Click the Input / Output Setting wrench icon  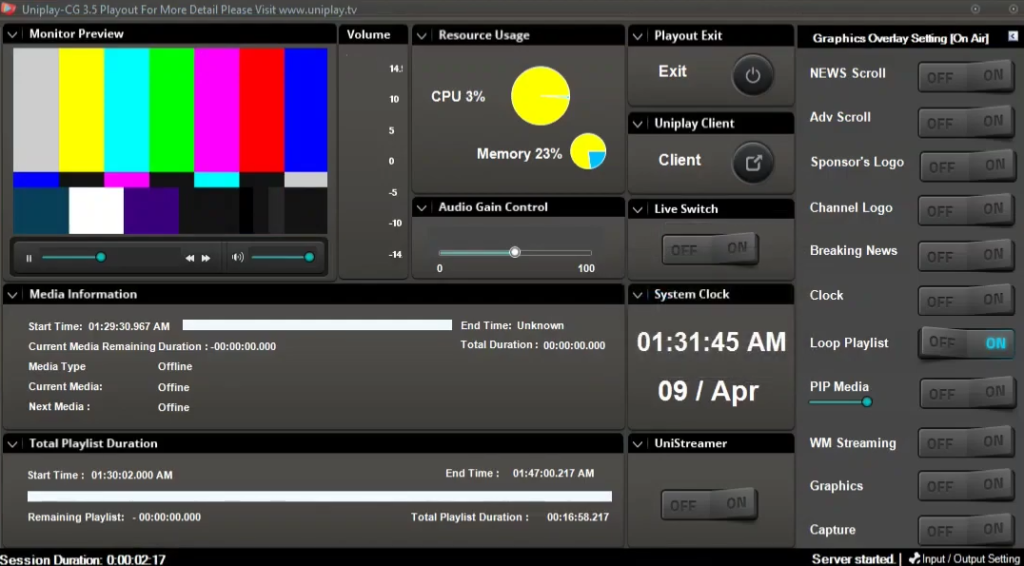[x=914, y=559]
